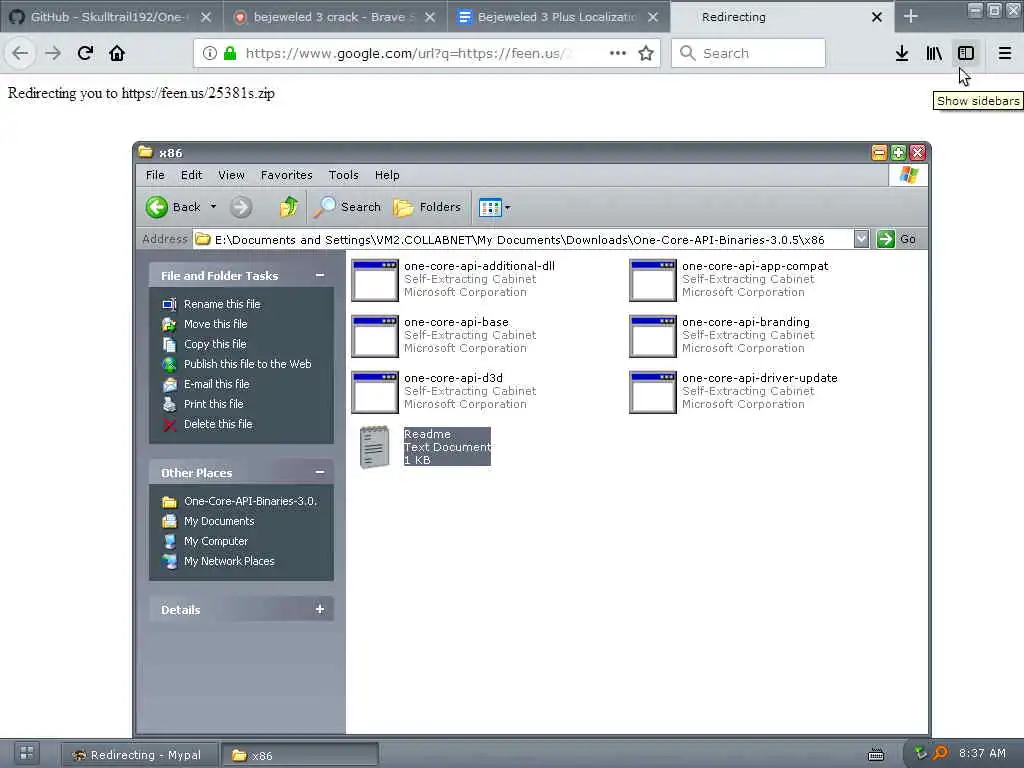The height and width of the screenshot is (768, 1024).
Task: Select one-core-api-additional-dll file icon
Action: tap(375, 280)
